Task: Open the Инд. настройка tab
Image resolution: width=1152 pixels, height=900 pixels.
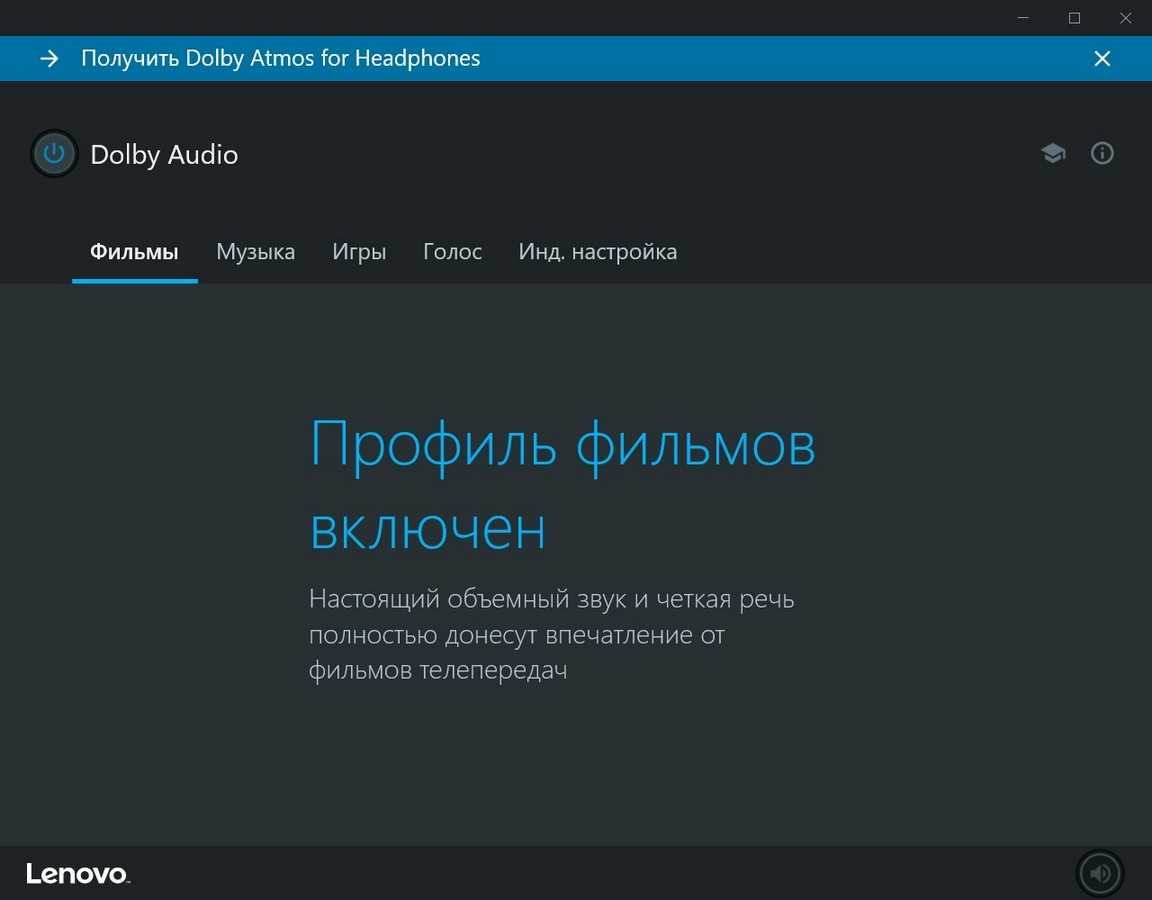Action: click(597, 252)
